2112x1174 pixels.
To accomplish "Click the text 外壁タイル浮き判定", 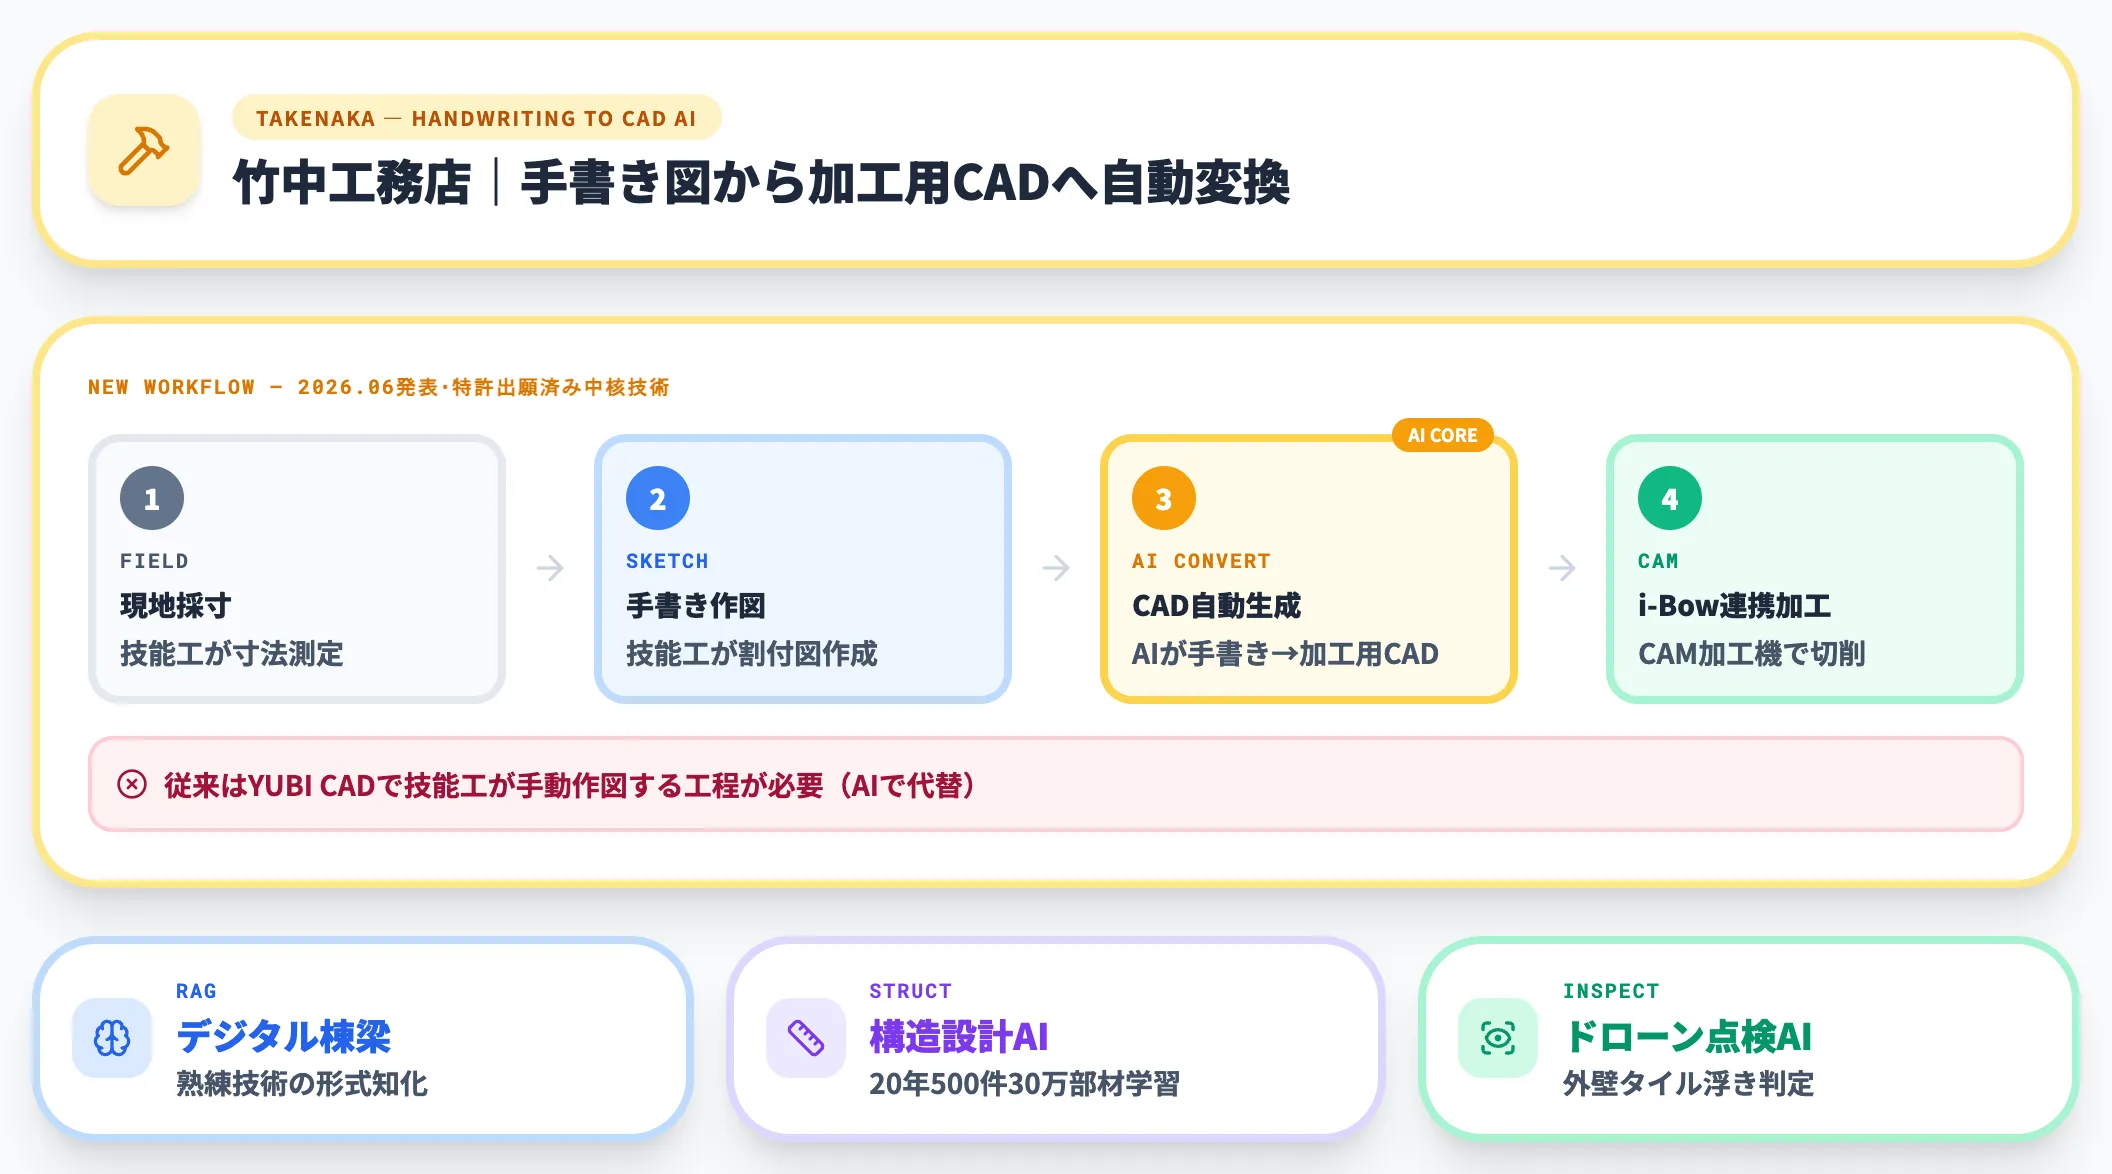I will [x=1689, y=1084].
